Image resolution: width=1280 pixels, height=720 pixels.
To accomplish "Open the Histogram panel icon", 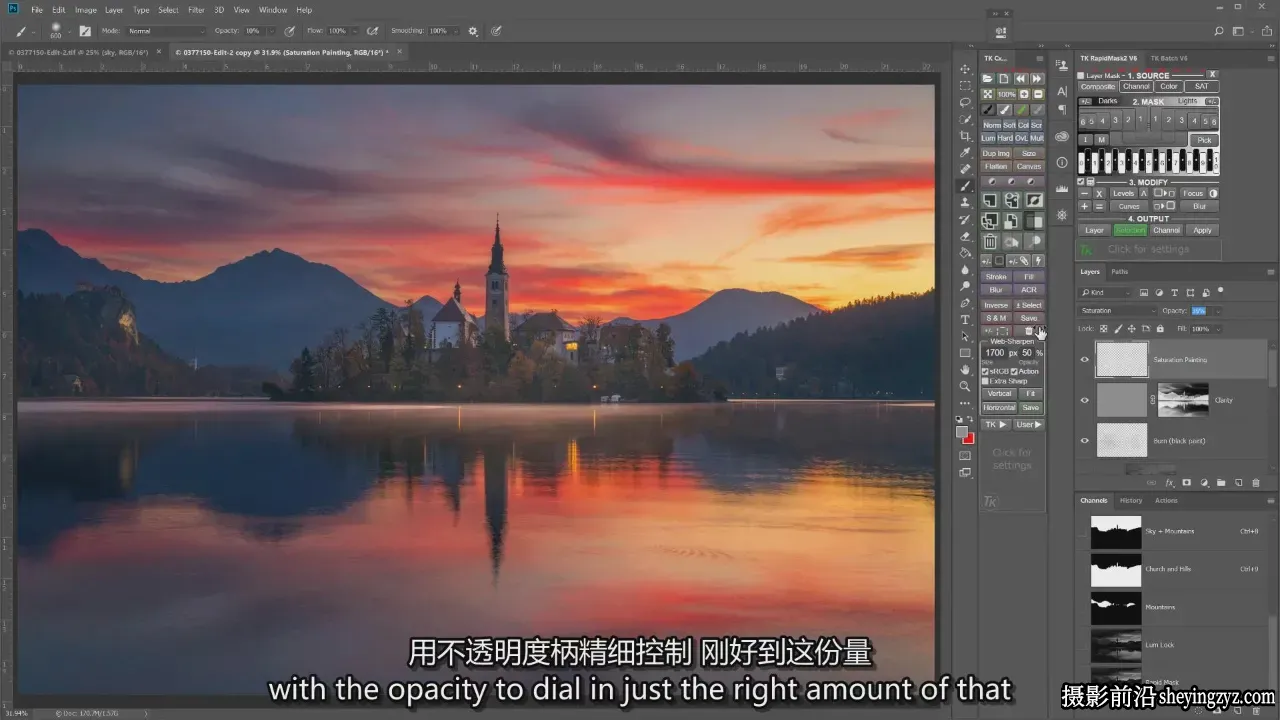I will click(1062, 187).
